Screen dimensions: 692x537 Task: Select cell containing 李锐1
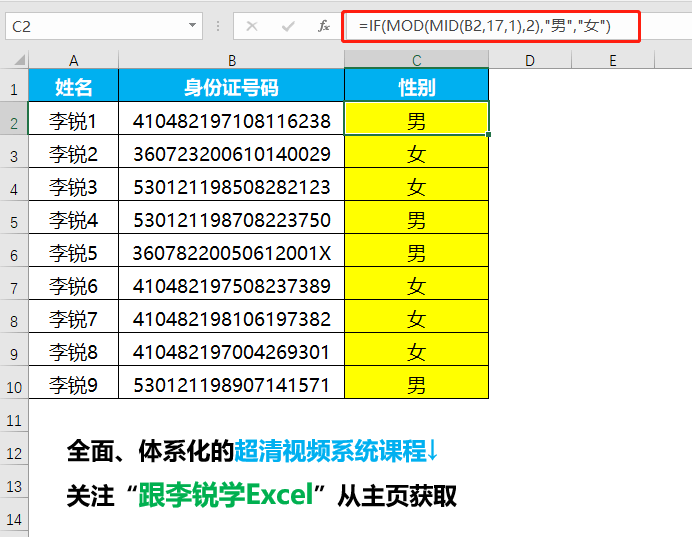[74, 118]
